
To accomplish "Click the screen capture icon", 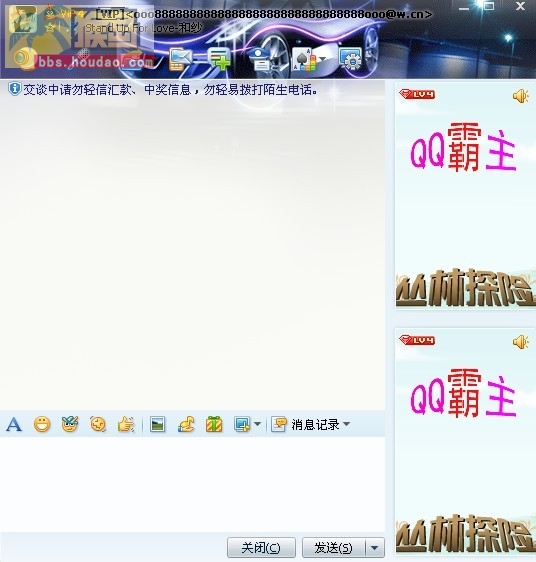I will coord(242,424).
